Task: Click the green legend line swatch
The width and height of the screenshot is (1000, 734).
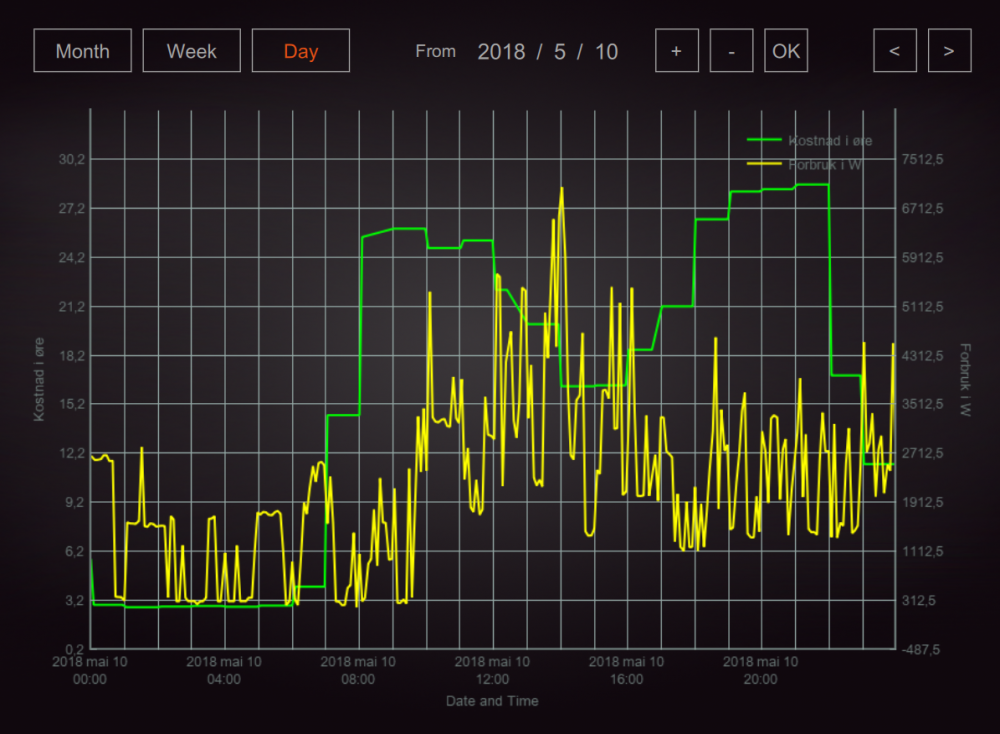Action: (765, 141)
